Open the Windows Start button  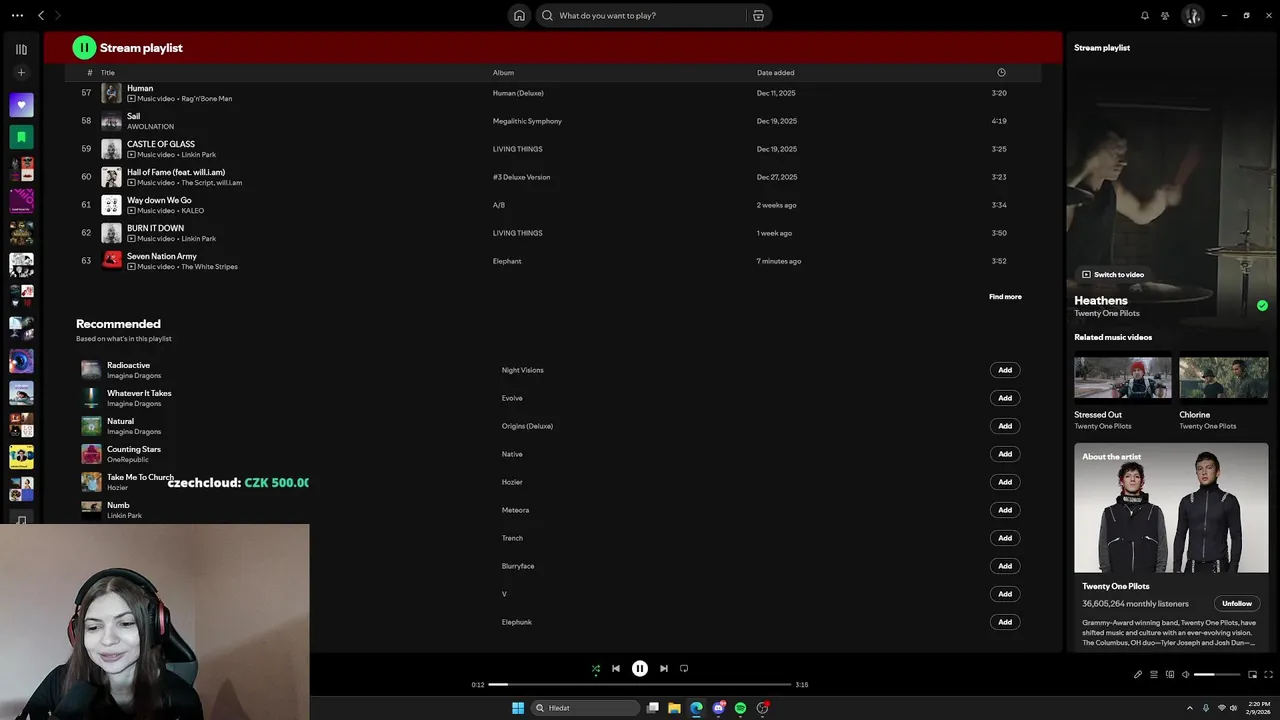tap(518, 708)
